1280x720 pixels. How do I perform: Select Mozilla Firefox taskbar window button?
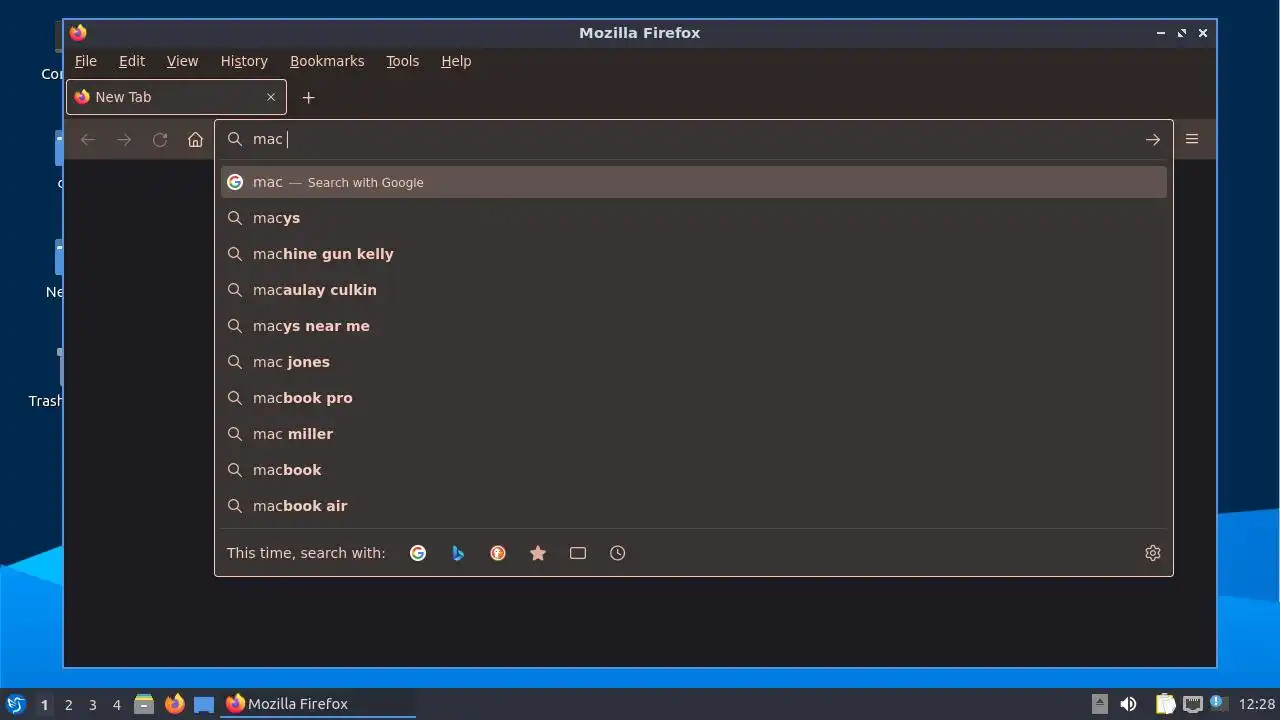pos(318,704)
